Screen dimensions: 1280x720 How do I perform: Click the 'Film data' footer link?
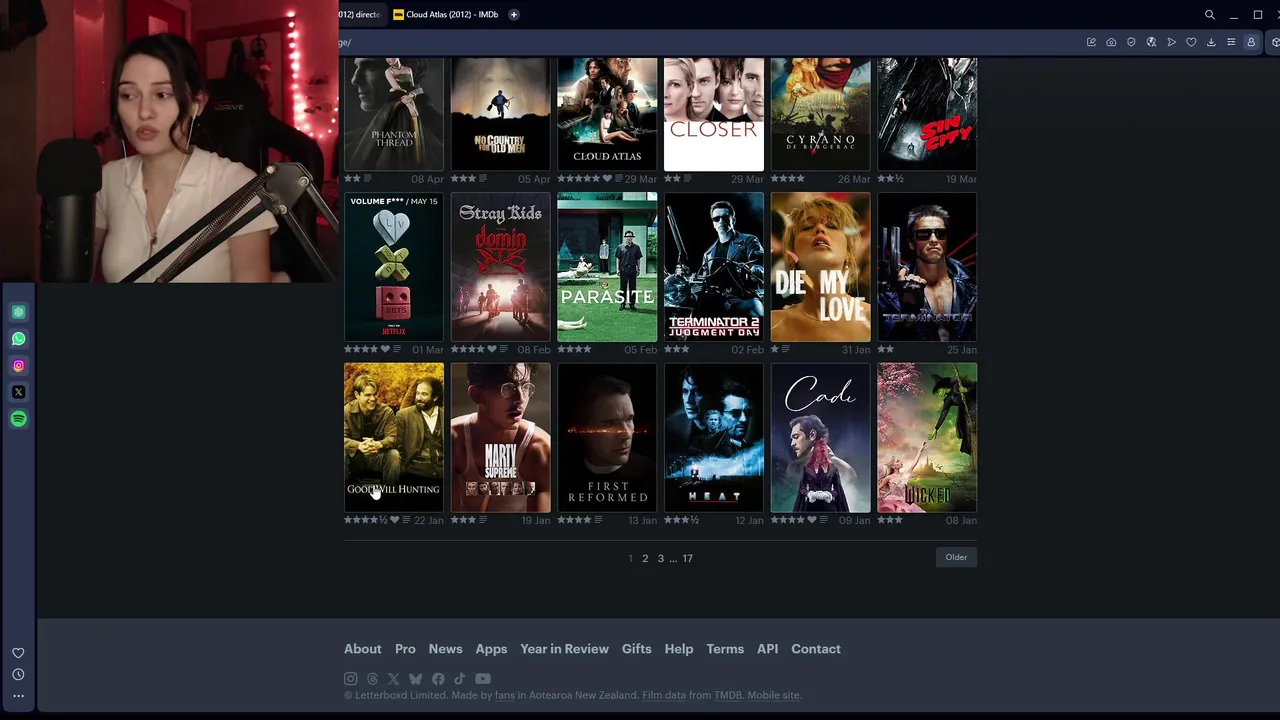[x=664, y=695]
